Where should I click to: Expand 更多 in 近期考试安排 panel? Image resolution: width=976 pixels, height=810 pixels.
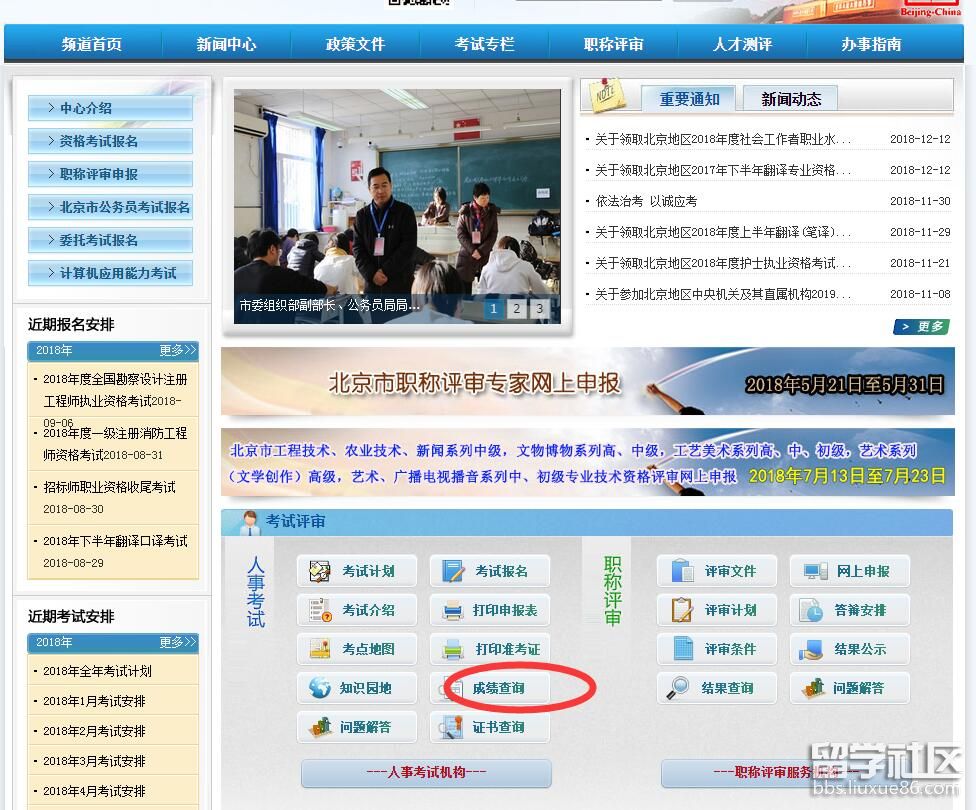178,642
